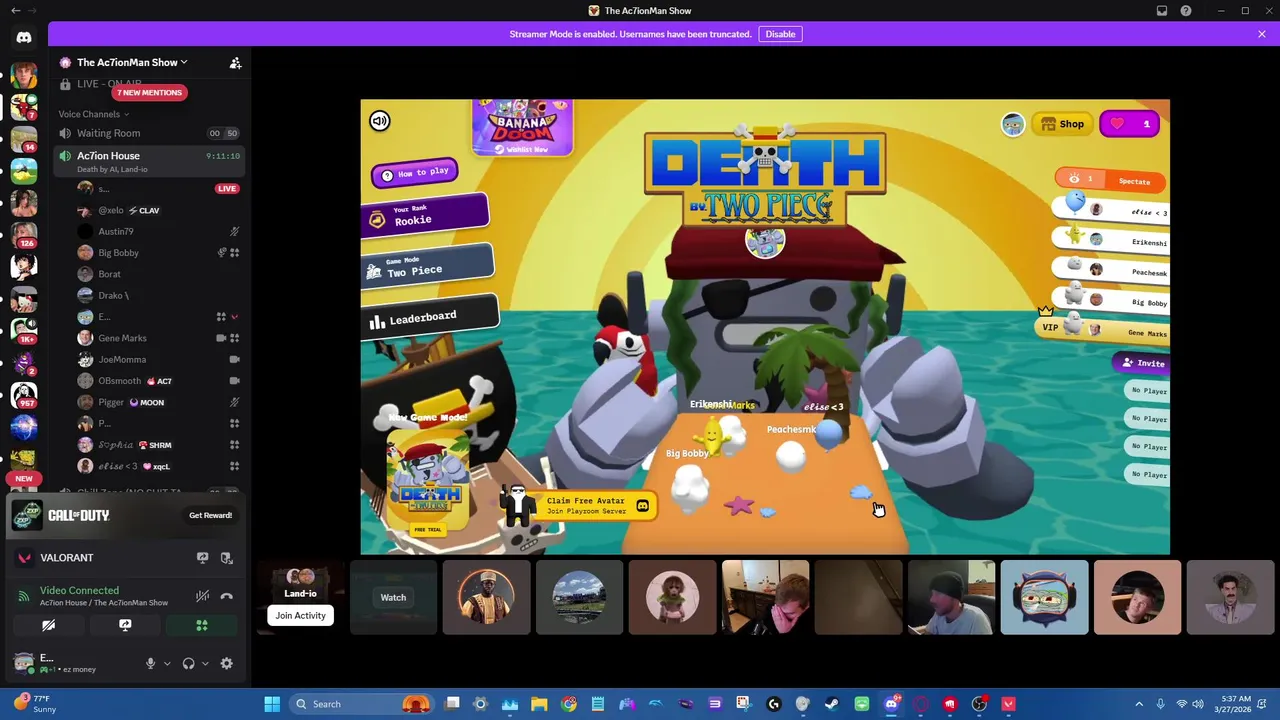Image resolution: width=1280 pixels, height=720 pixels.
Task: Mute the game sound with speaker icon
Action: [x=379, y=121]
